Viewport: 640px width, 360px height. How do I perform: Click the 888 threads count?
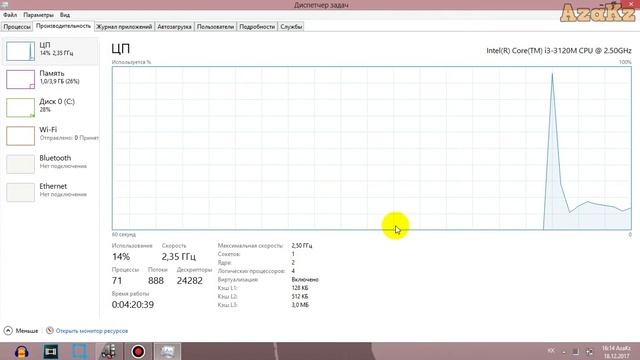[156, 281]
